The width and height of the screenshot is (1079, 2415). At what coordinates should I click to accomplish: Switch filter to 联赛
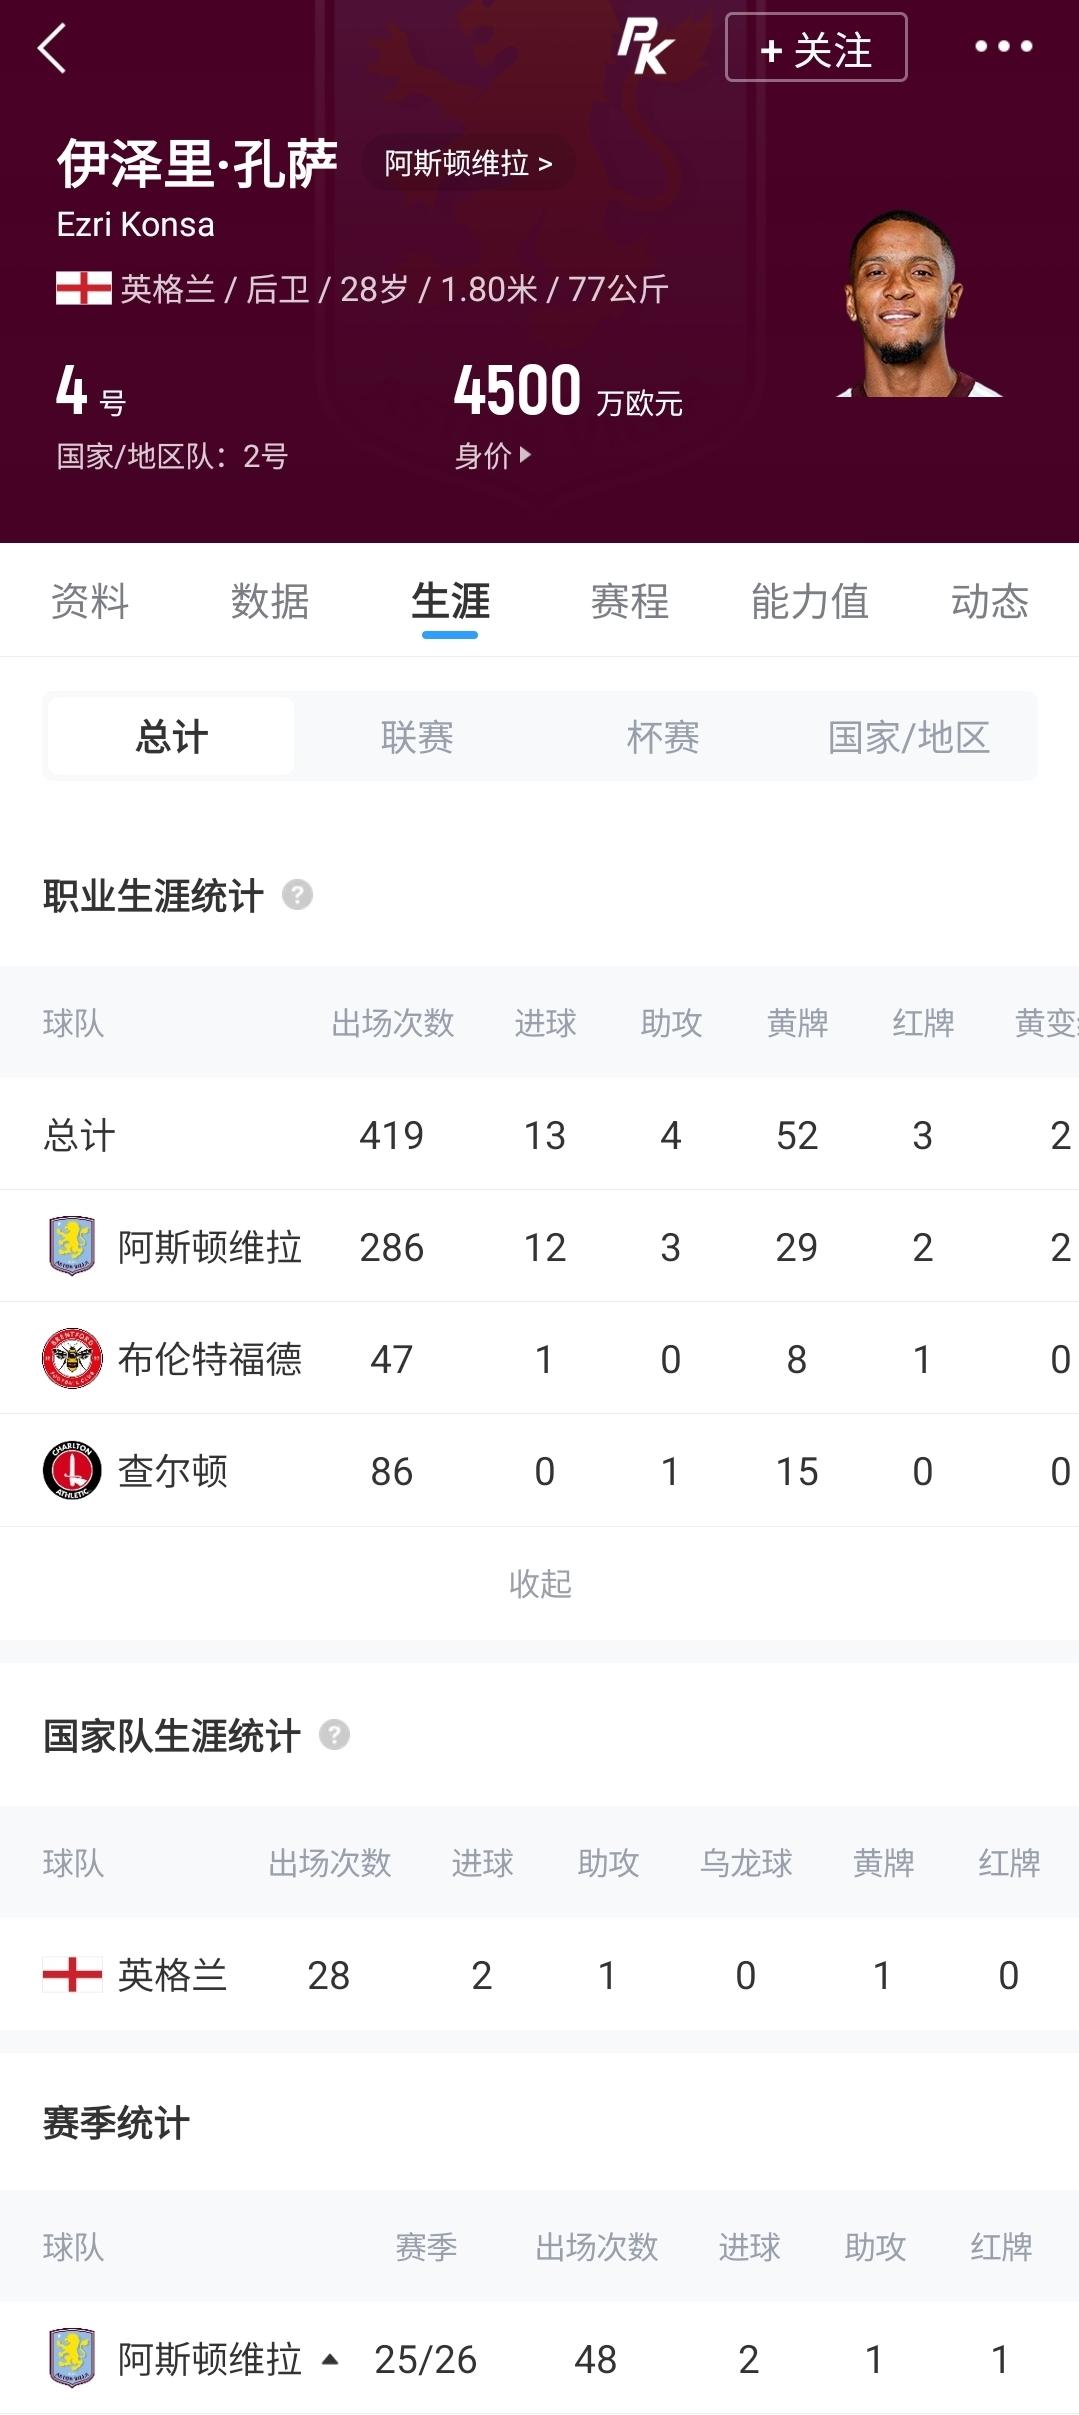[x=417, y=736]
